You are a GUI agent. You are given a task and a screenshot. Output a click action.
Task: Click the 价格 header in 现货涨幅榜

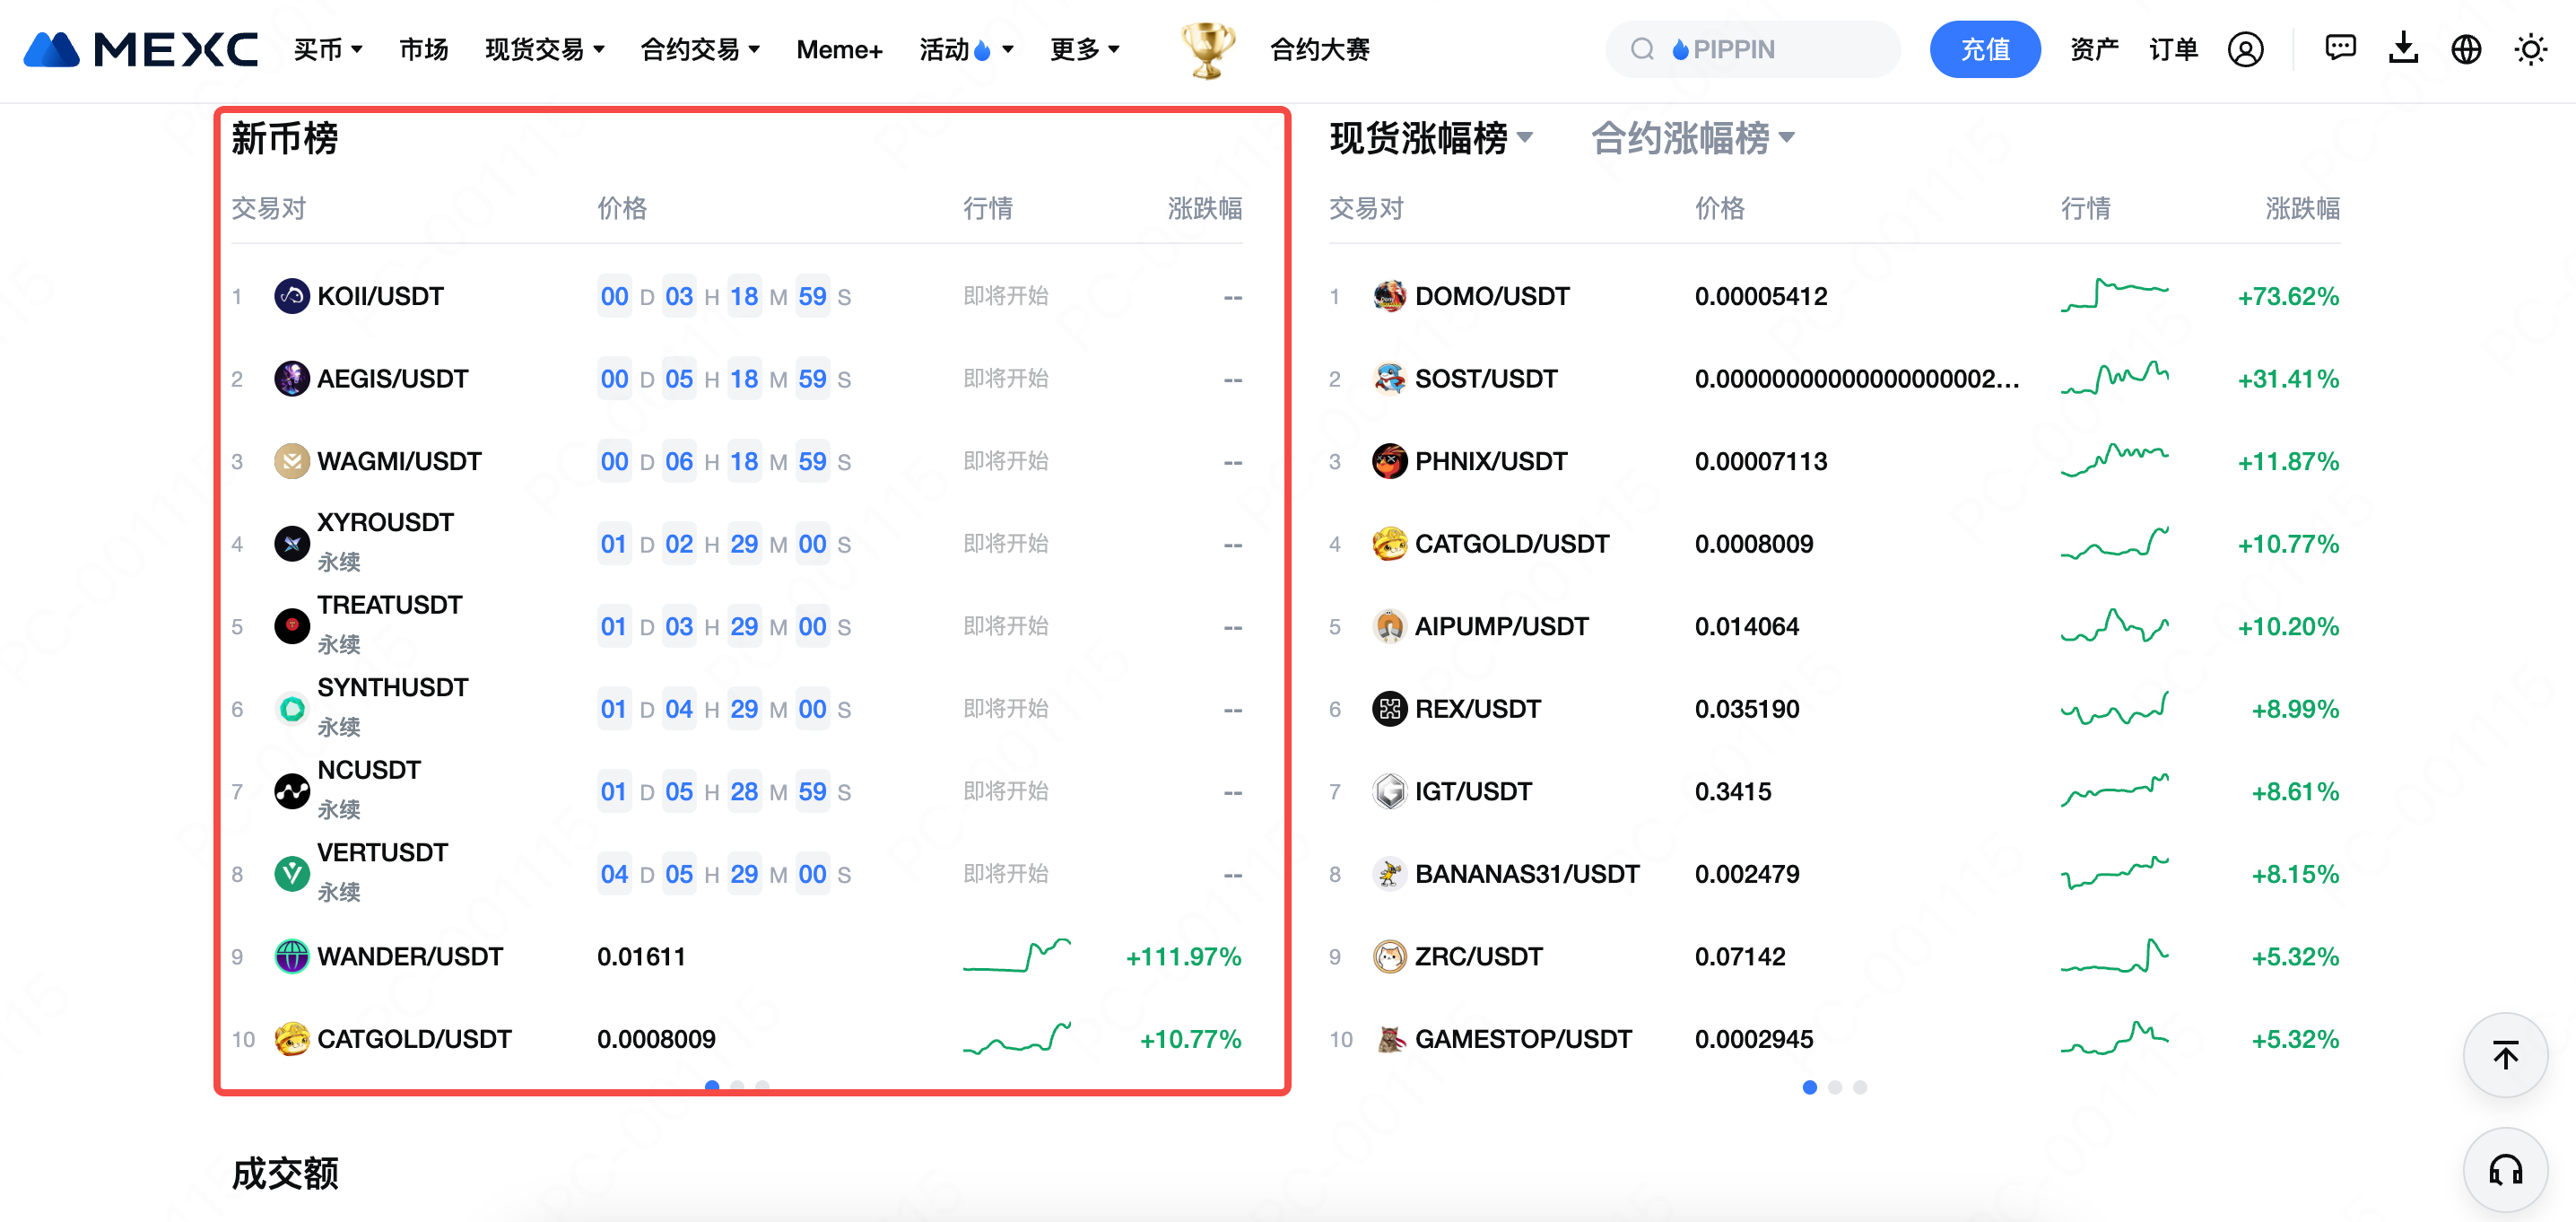pyautogui.click(x=1720, y=208)
